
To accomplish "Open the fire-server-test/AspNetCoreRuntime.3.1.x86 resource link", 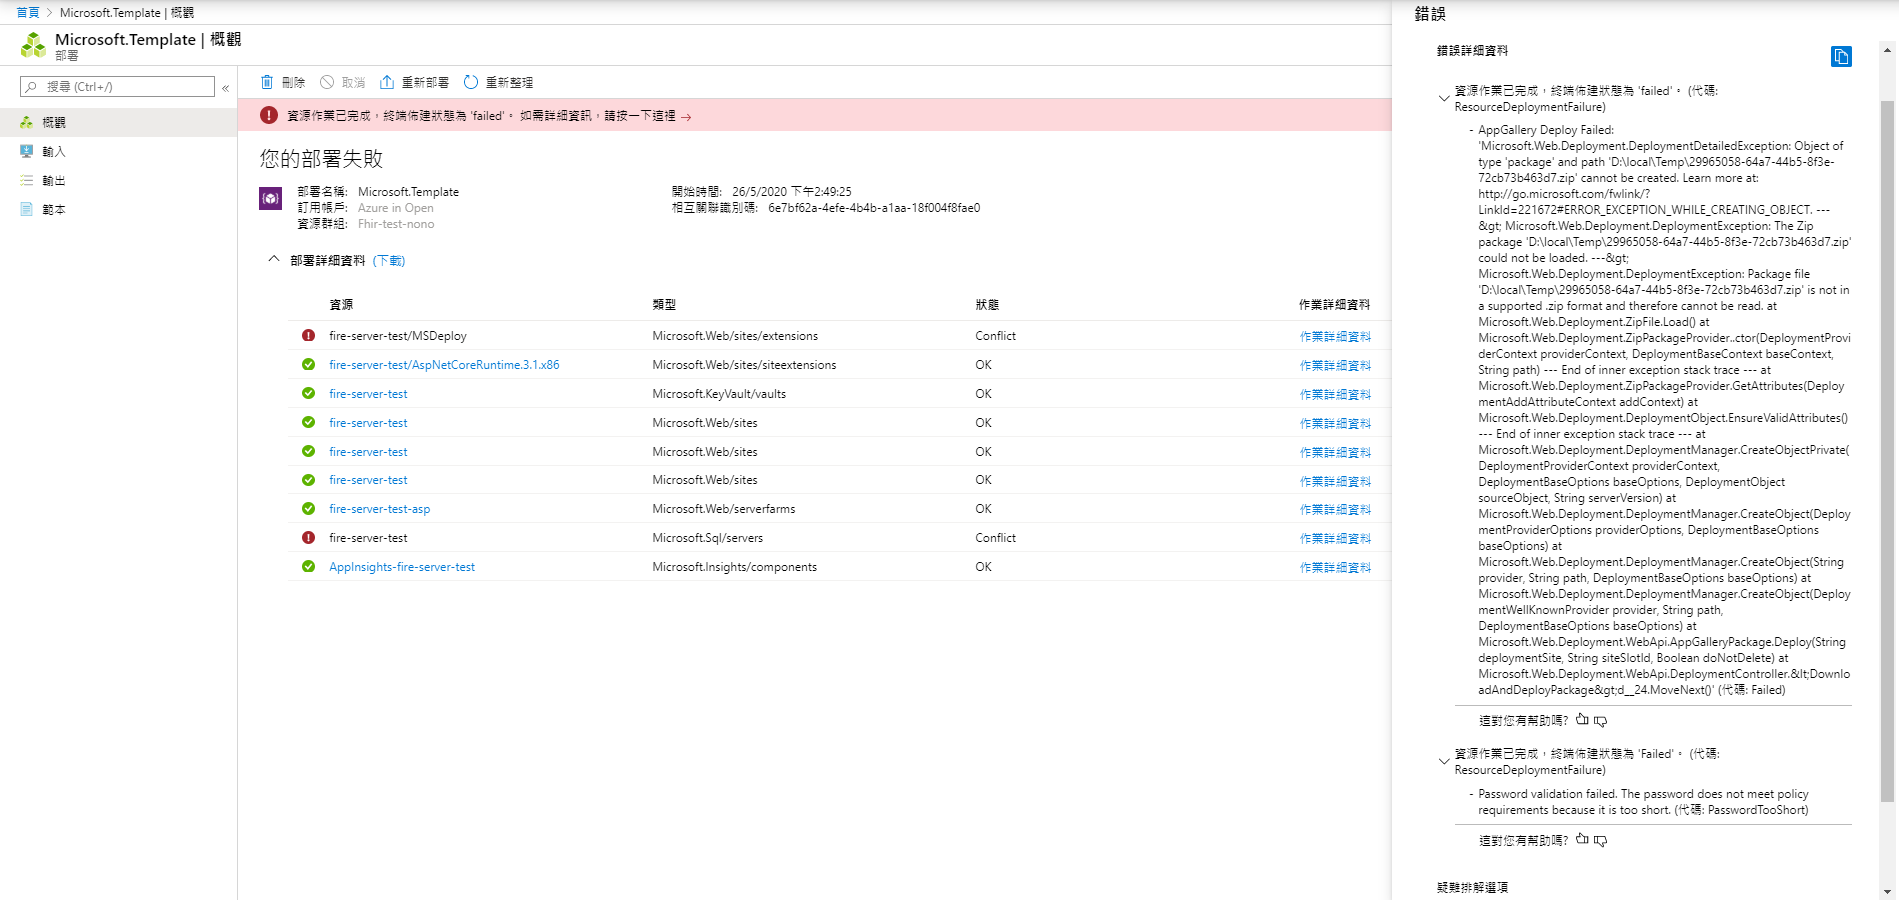I will (x=444, y=365).
